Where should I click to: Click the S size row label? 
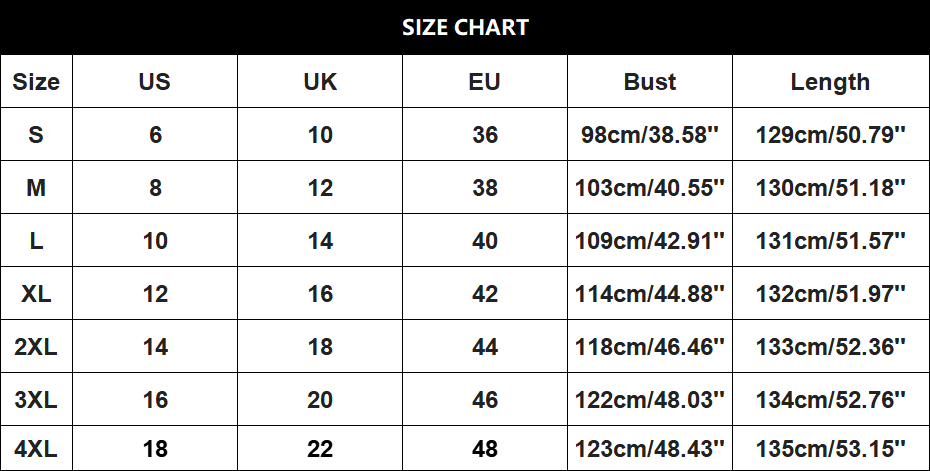click(36, 135)
